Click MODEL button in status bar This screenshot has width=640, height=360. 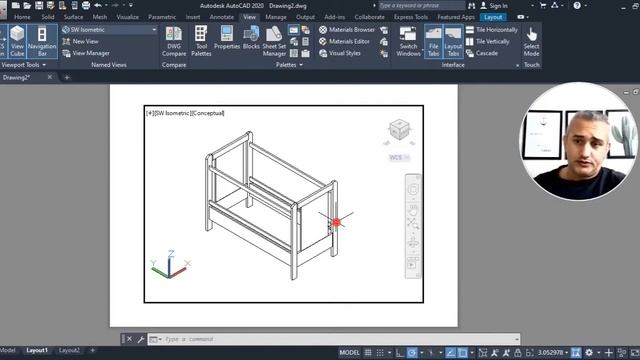tap(349, 353)
